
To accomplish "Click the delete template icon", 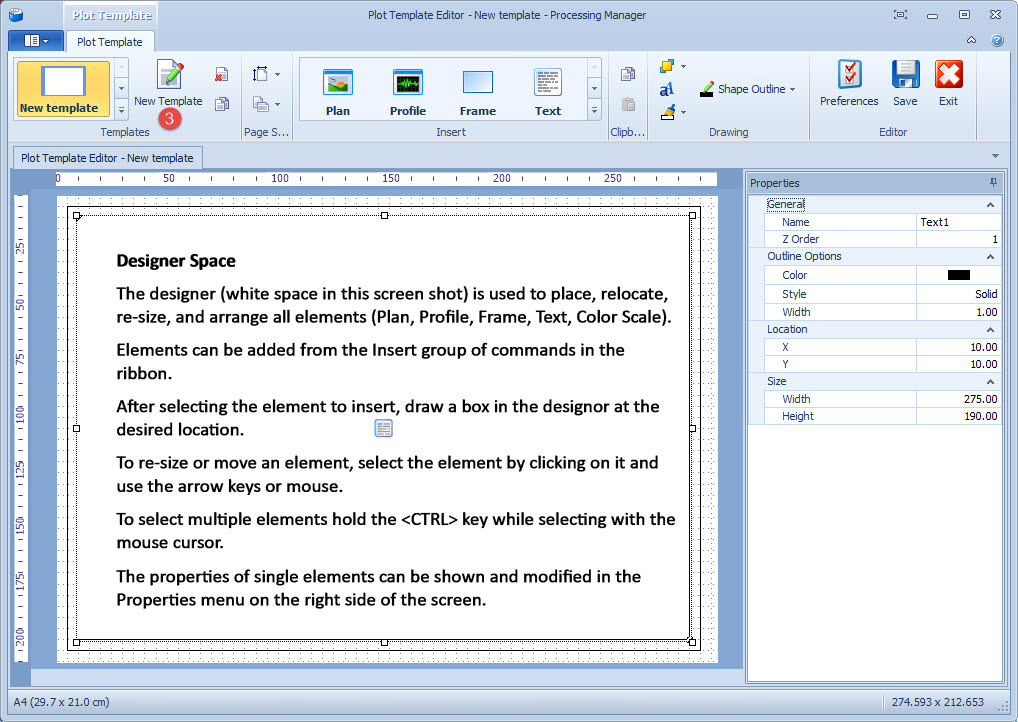I will click(221, 74).
